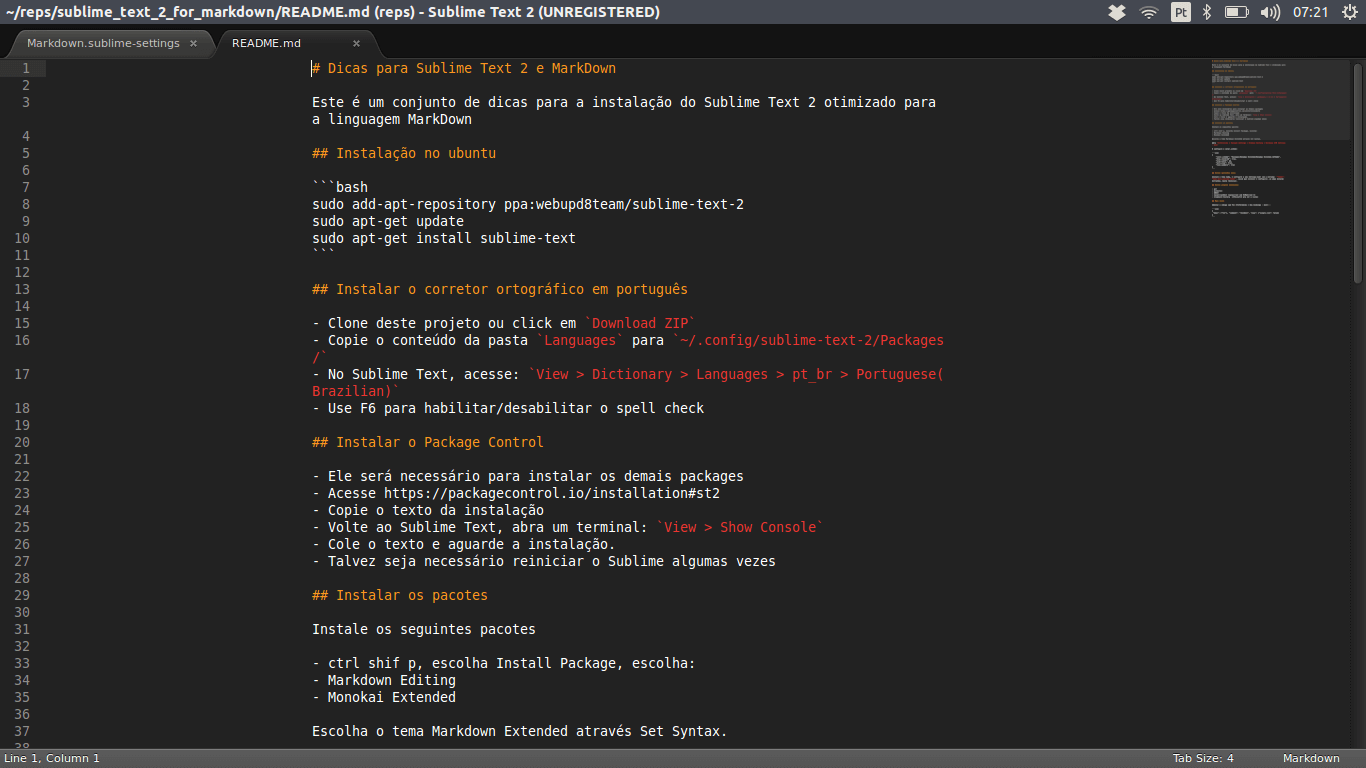Open the Dropbox tray icon

[1118, 12]
